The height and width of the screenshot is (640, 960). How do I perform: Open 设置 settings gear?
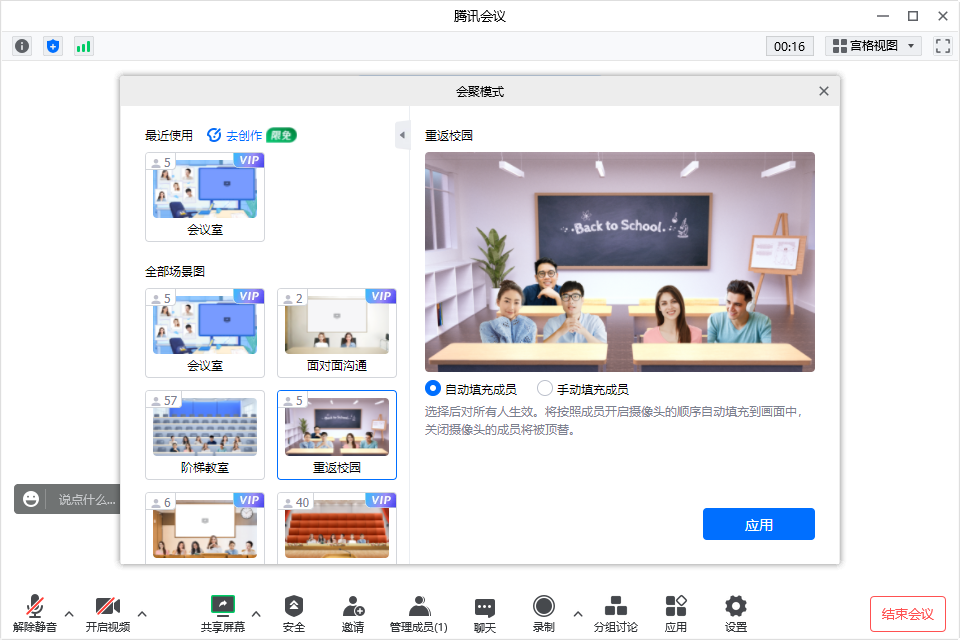point(736,614)
